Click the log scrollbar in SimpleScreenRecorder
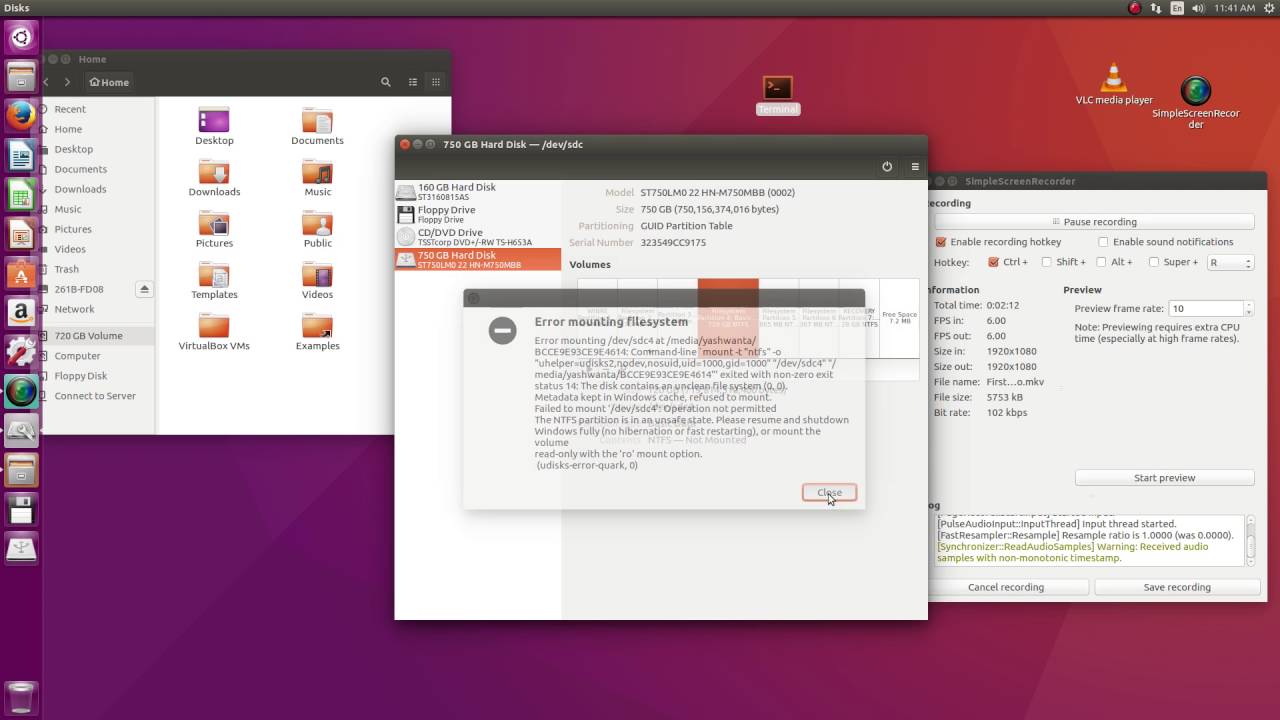 (x=1250, y=540)
